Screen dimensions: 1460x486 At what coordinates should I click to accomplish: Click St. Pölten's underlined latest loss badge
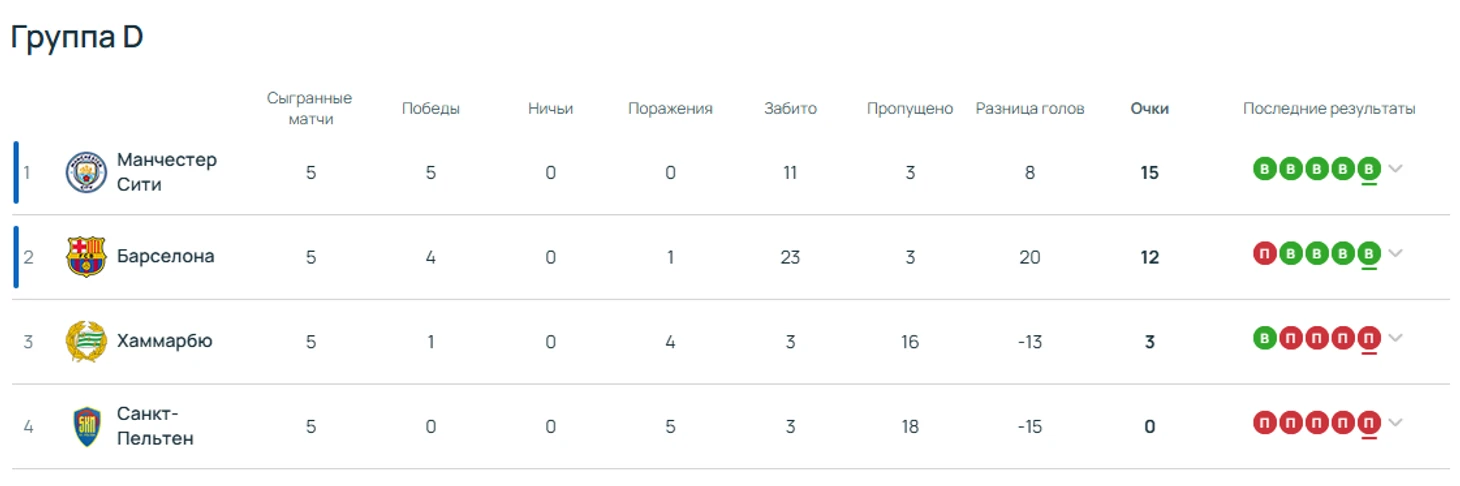(x=1369, y=423)
